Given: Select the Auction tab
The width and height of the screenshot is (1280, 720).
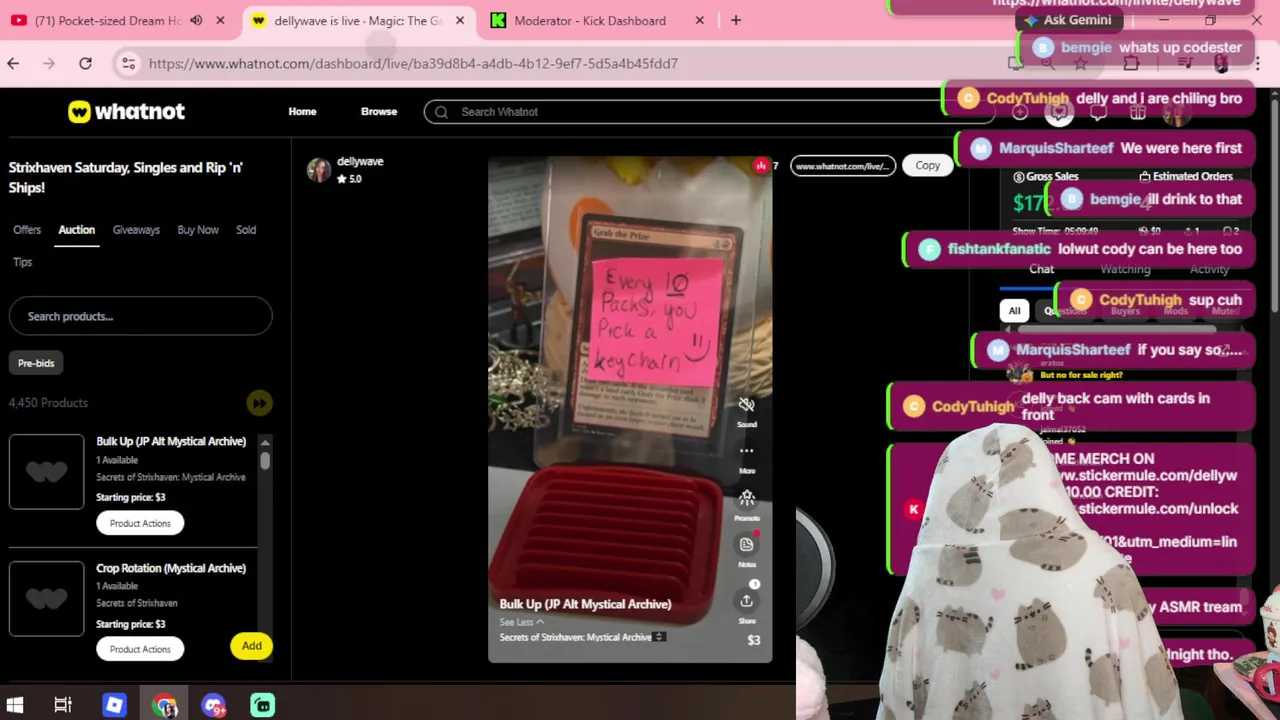Looking at the screenshot, I should (76, 230).
